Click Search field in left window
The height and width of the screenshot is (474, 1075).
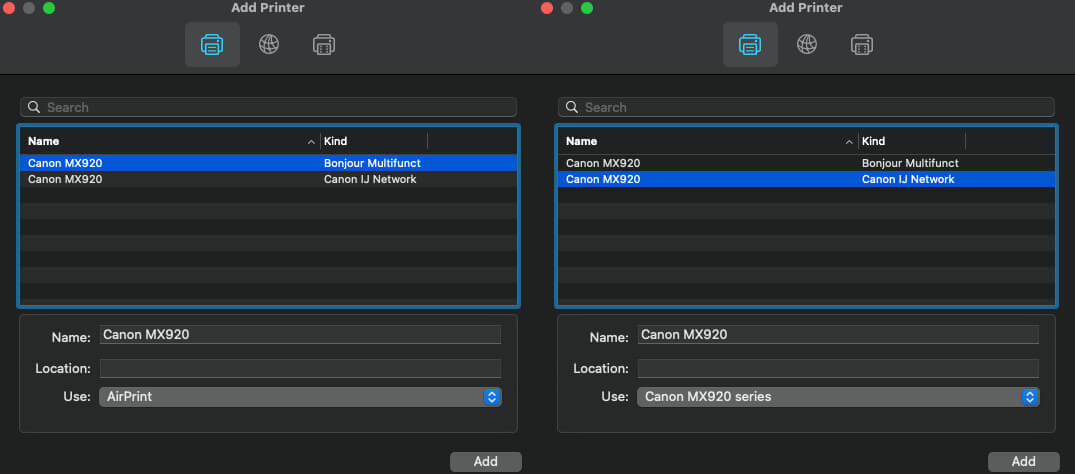[268, 107]
